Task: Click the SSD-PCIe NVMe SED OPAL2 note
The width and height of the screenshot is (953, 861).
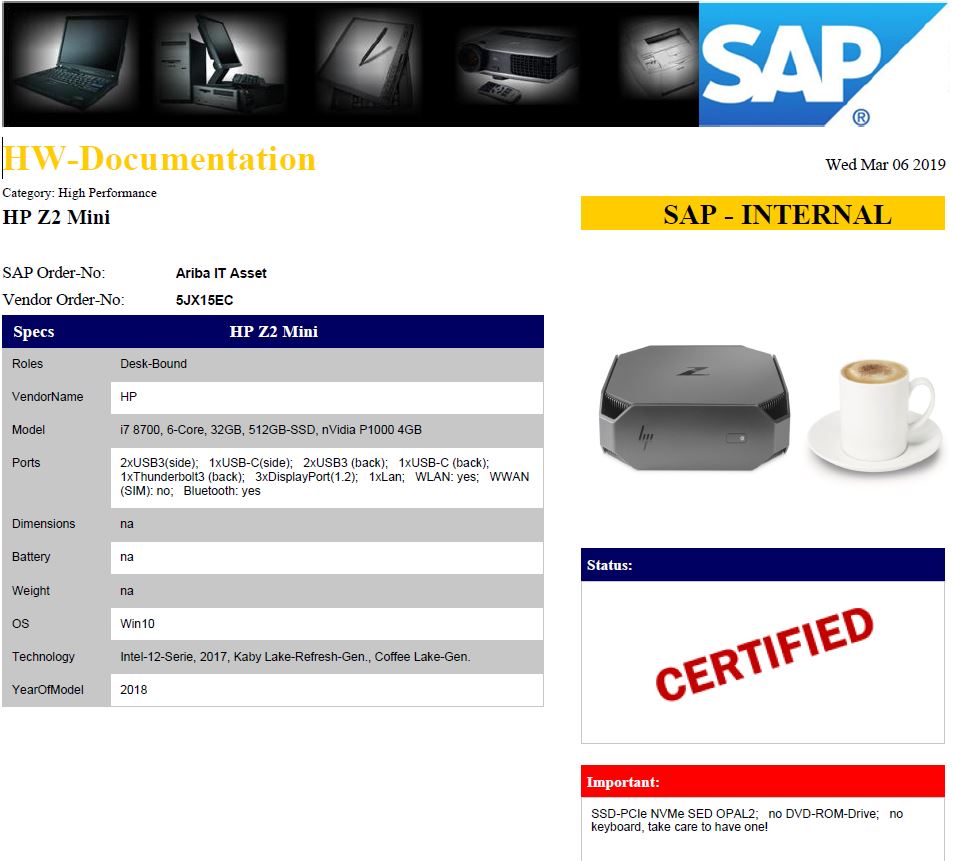Action: click(747, 820)
